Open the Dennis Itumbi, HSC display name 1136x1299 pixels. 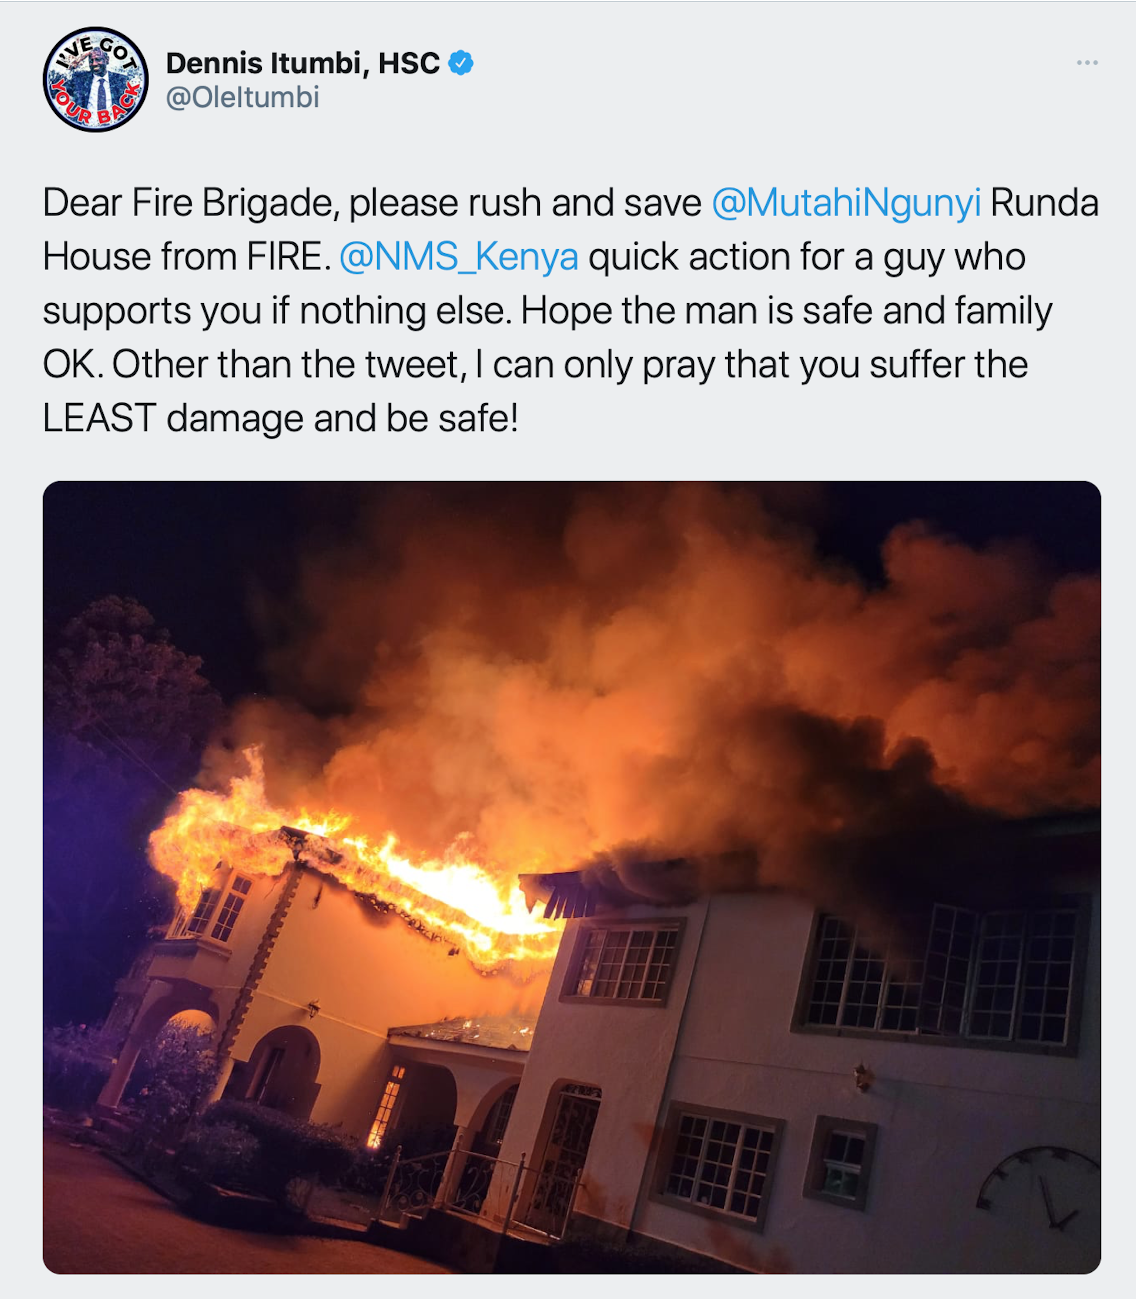click(303, 63)
